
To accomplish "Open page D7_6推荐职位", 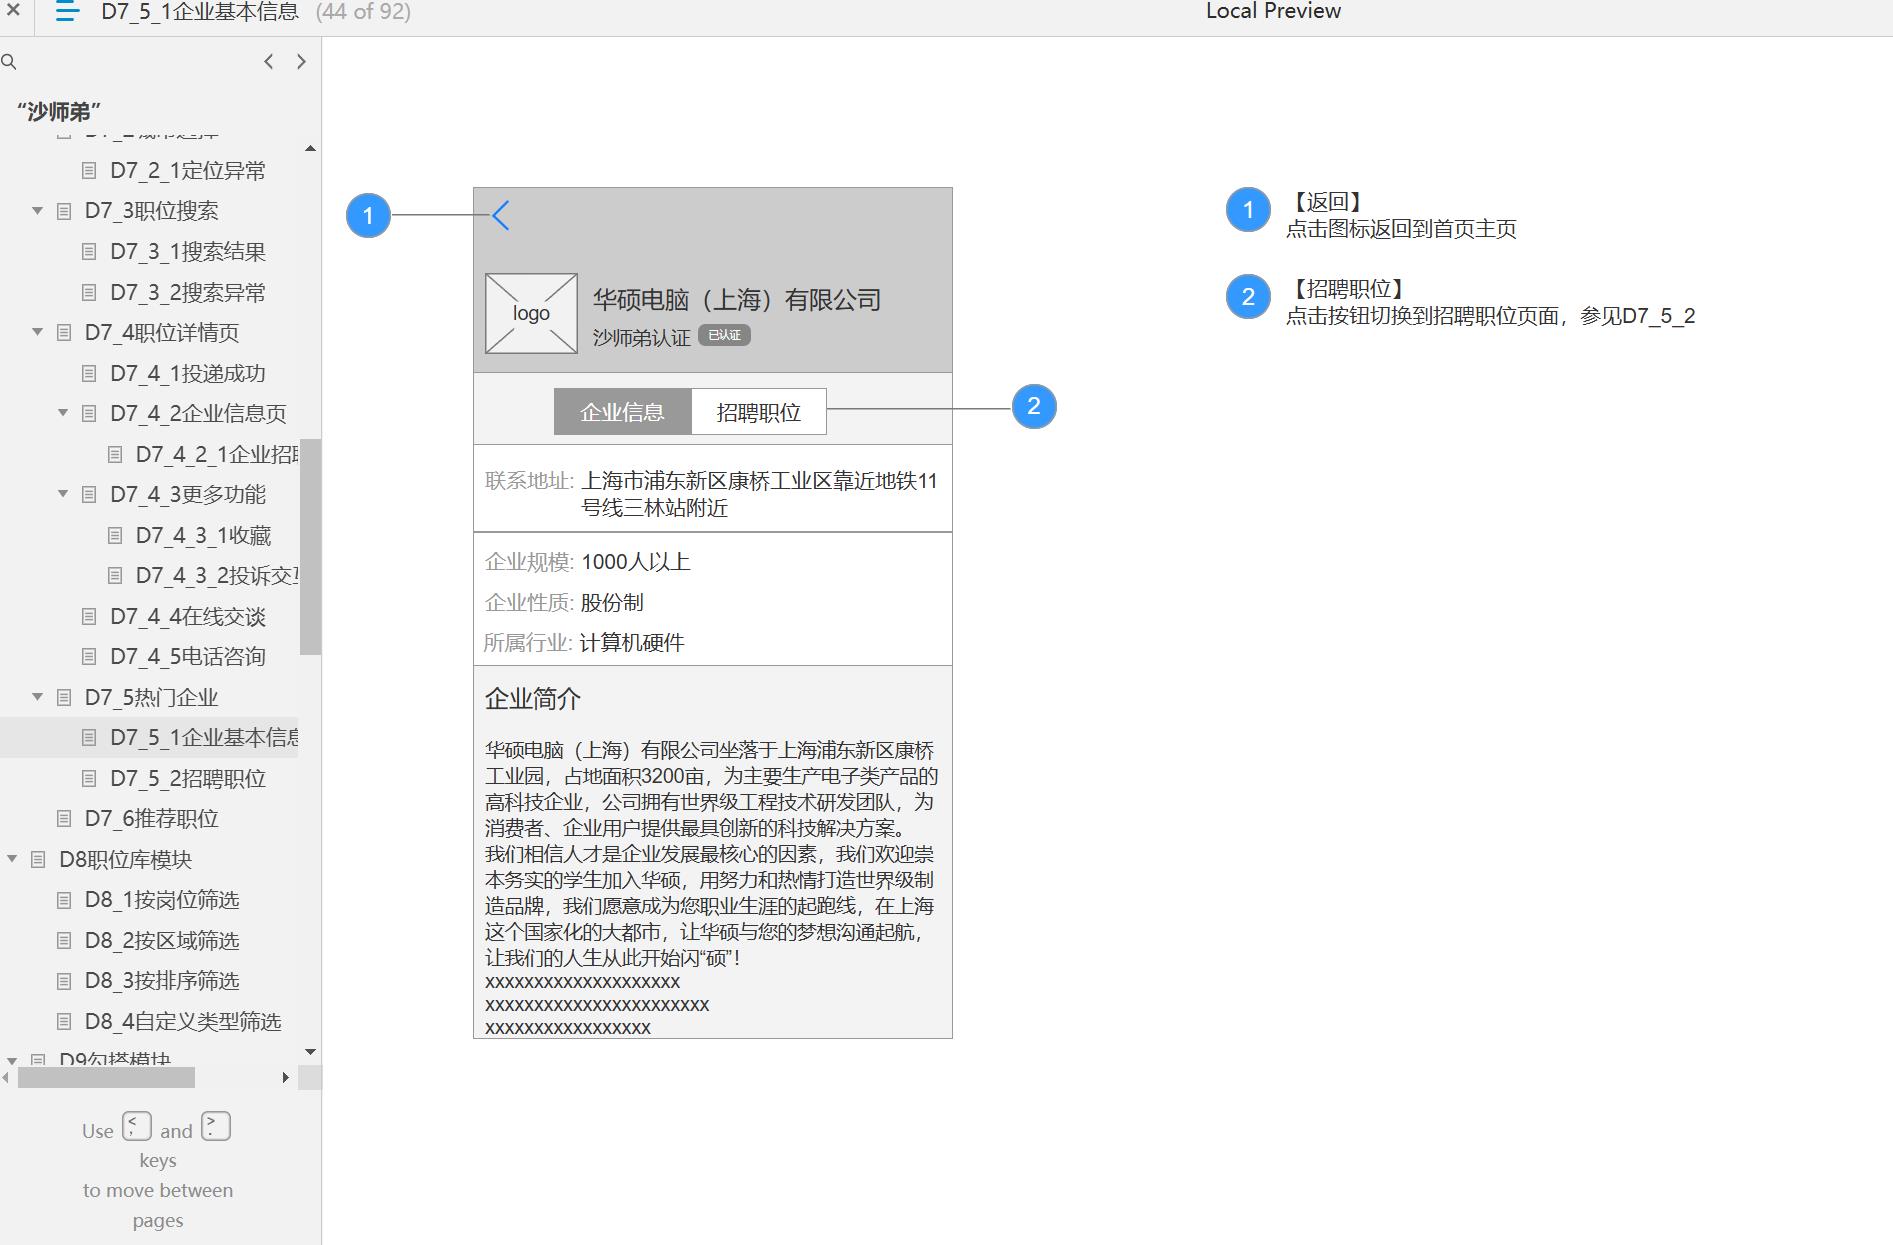I will click(151, 818).
